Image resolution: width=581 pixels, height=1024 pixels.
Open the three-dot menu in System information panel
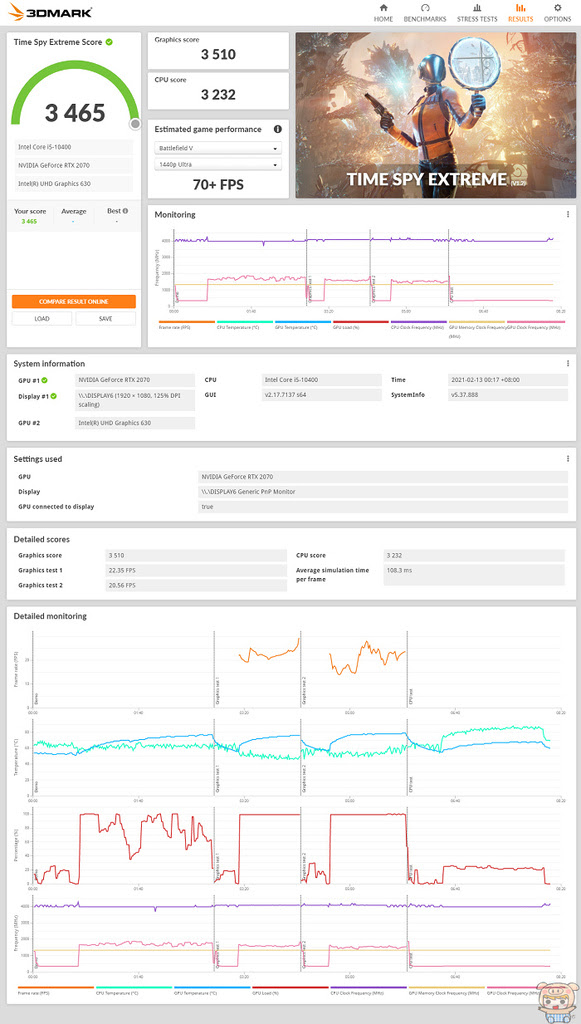568,364
